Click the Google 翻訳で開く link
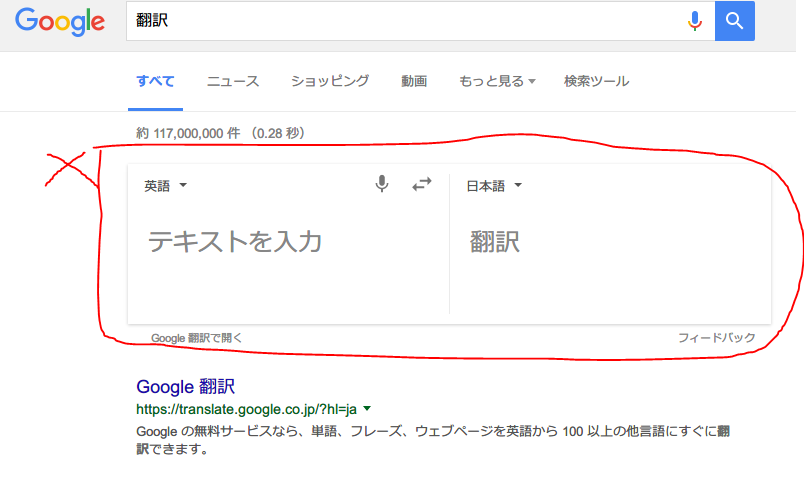The image size is (804, 477). tap(196, 338)
